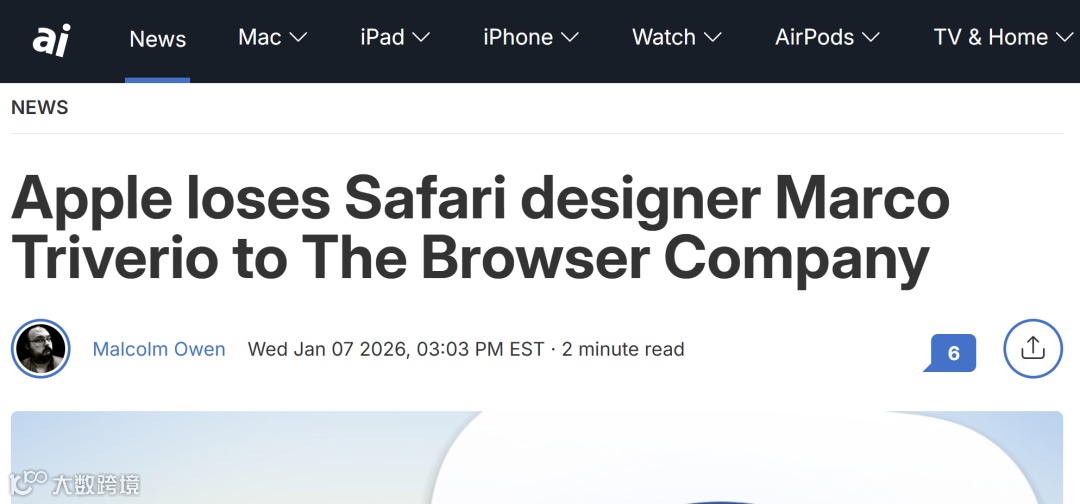This screenshot has width=1080, height=504.
Task: Expand the AirPods dropdown chevron
Action: click(x=871, y=38)
